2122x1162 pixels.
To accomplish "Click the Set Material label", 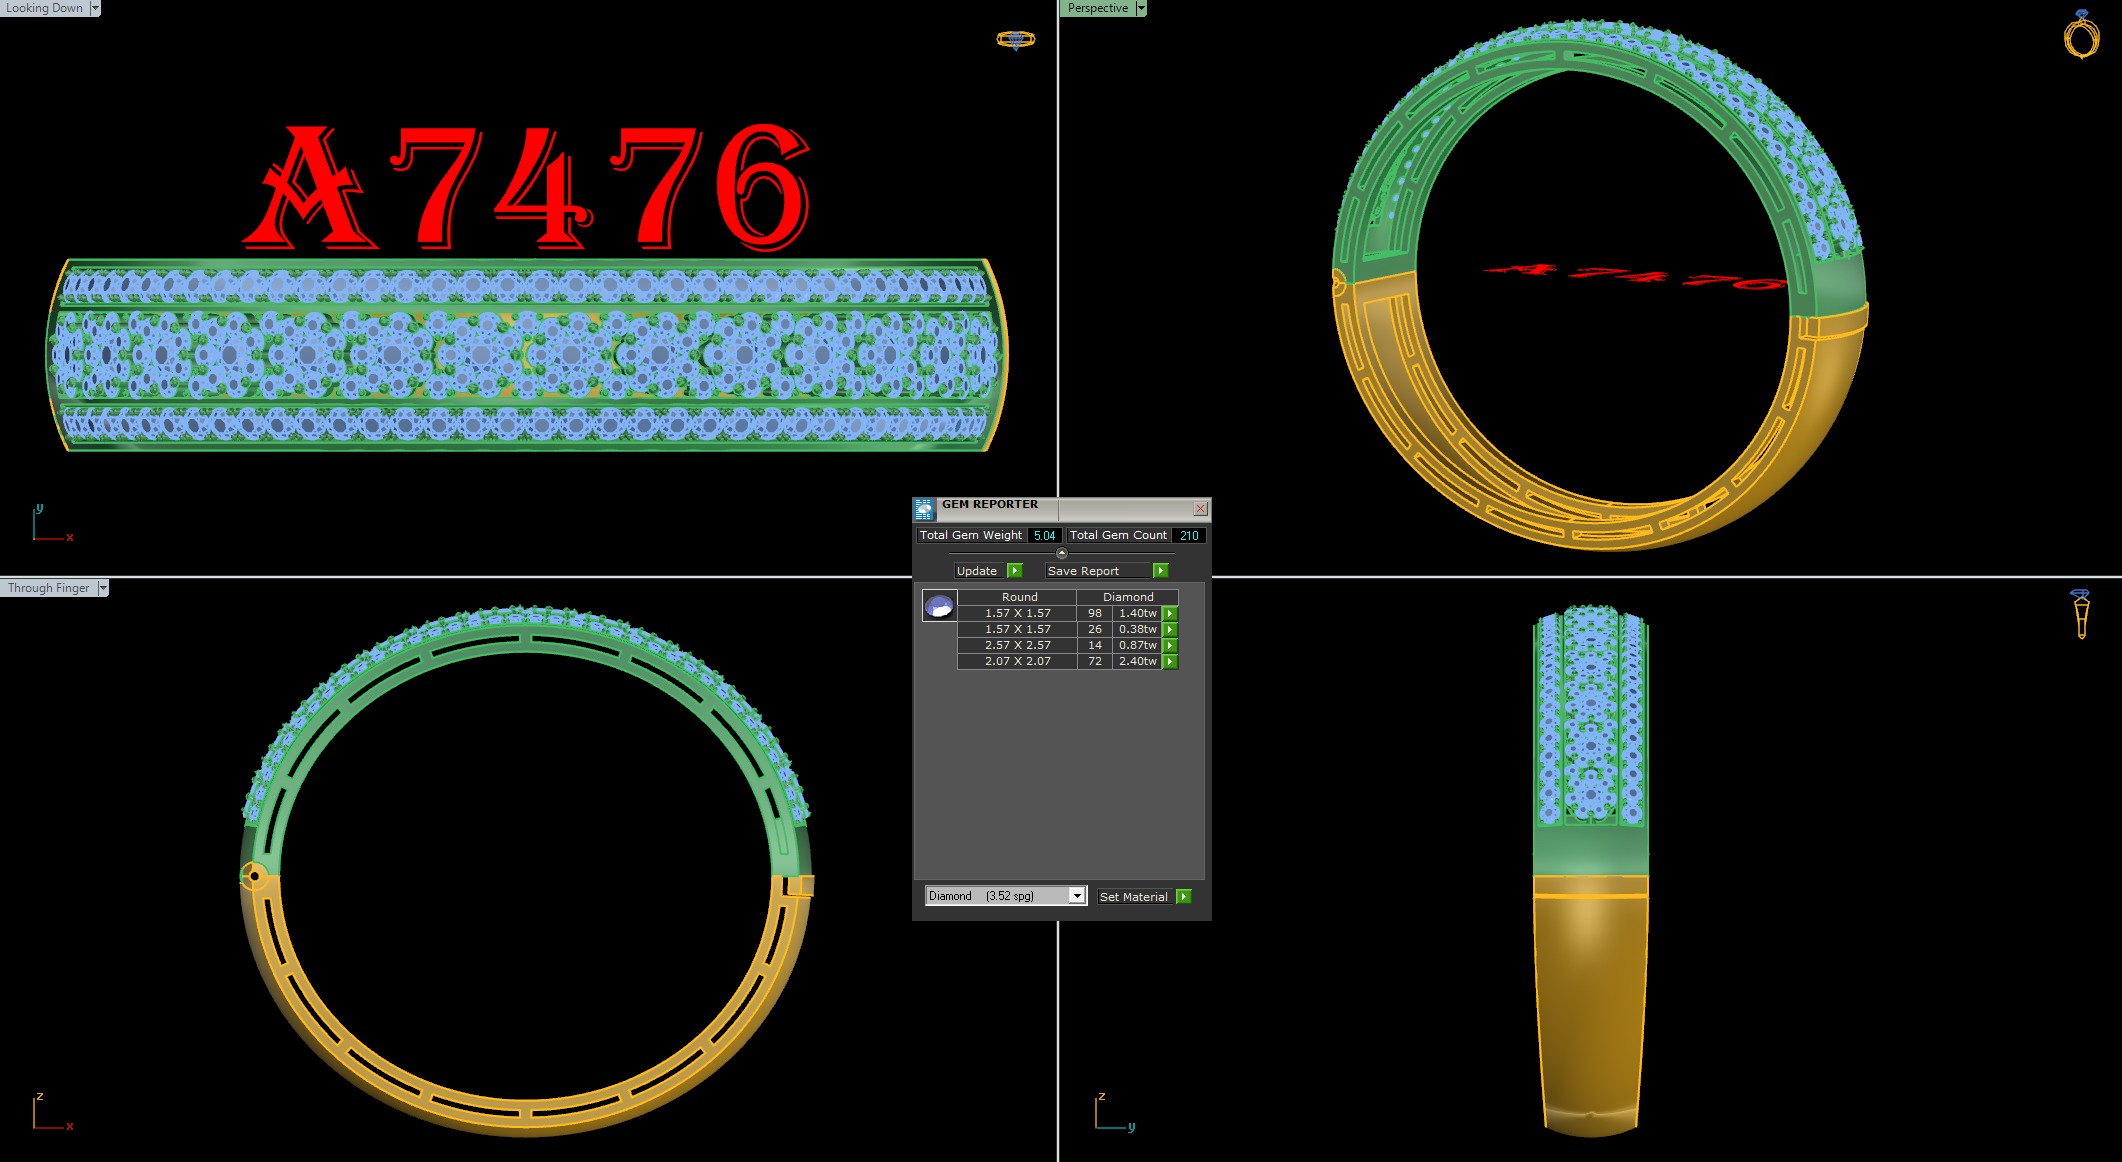I will coord(1133,897).
